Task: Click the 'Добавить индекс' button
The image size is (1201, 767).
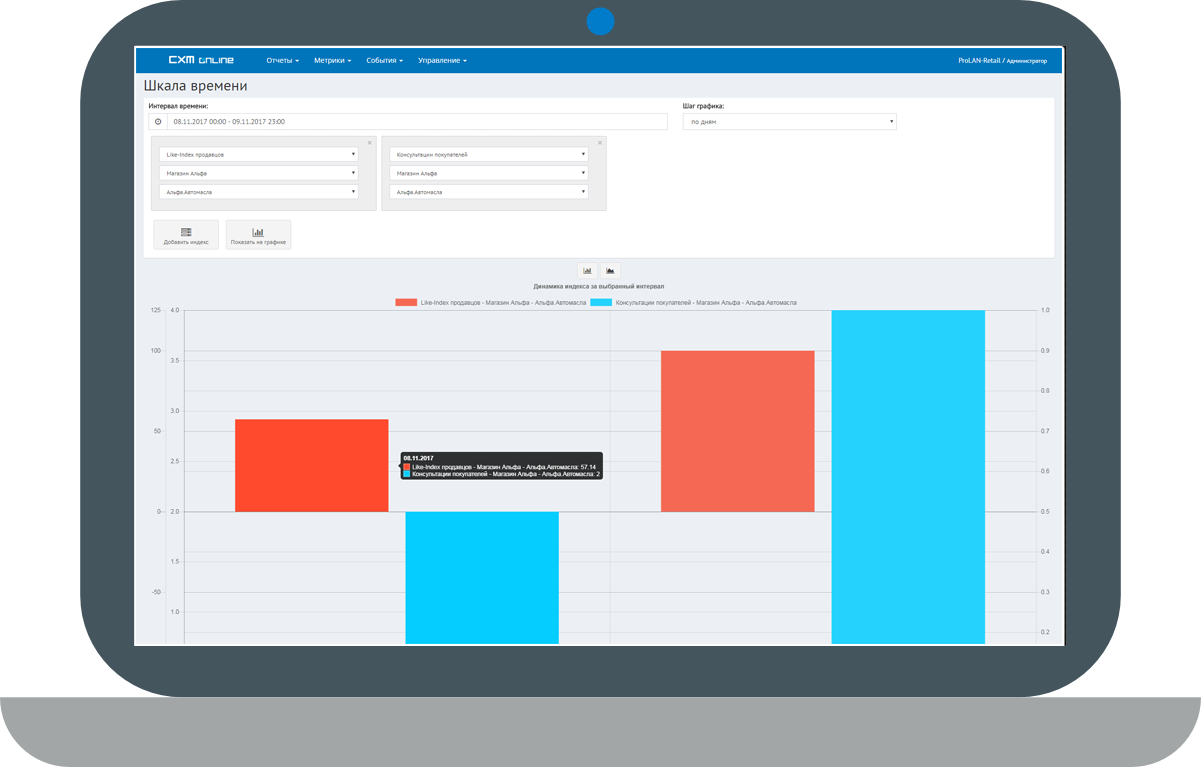Action: point(186,235)
